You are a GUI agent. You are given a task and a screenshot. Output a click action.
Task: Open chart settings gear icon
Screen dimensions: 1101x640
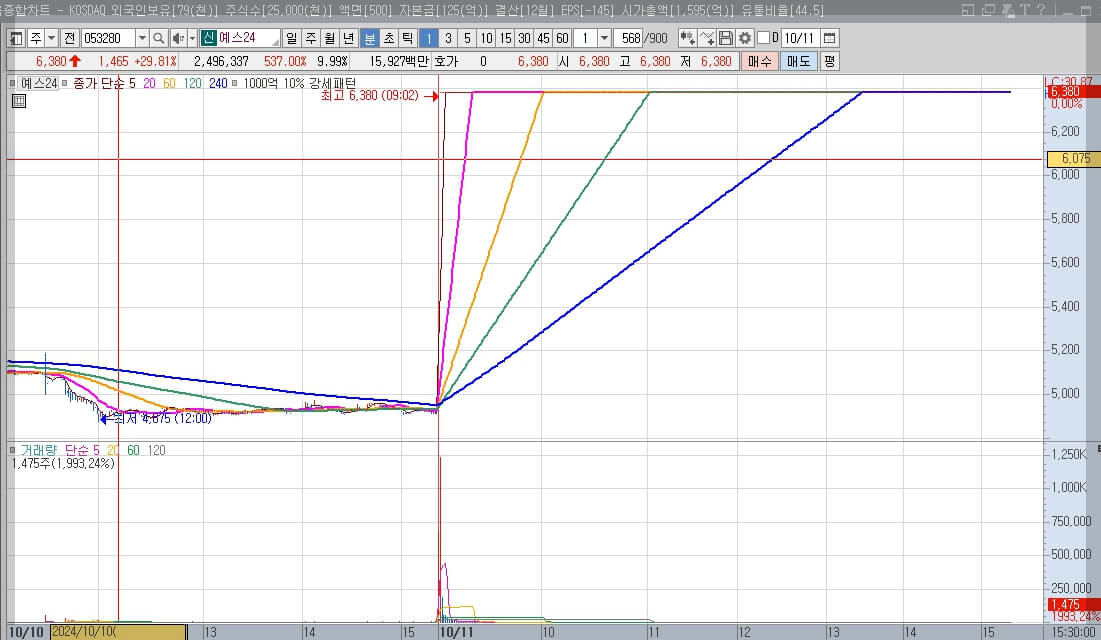pyautogui.click(x=745, y=38)
